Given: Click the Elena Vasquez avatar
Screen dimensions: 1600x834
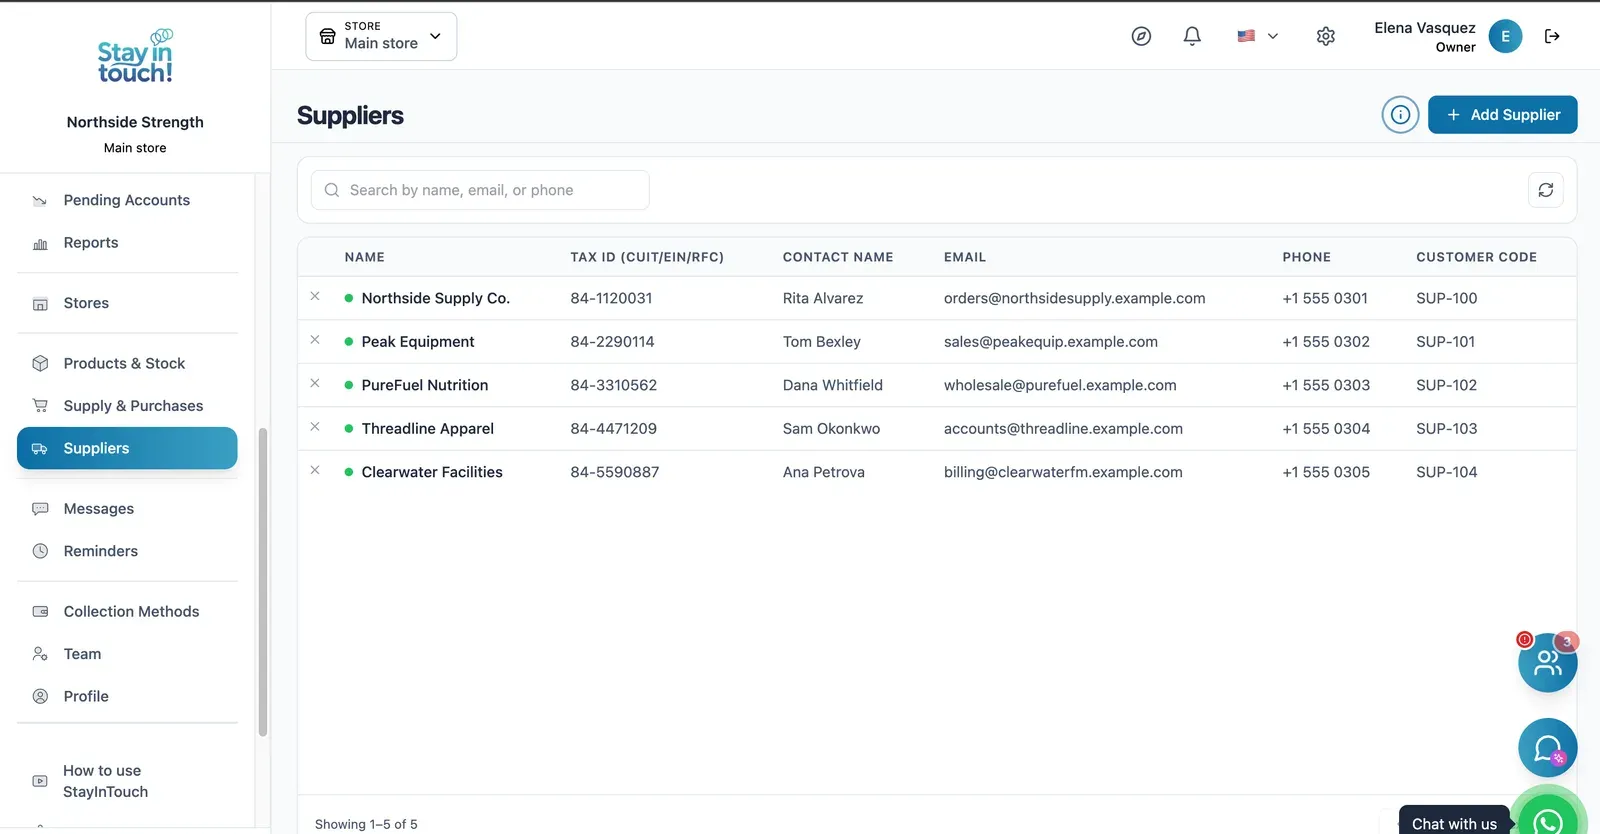Looking at the screenshot, I should [x=1505, y=36].
